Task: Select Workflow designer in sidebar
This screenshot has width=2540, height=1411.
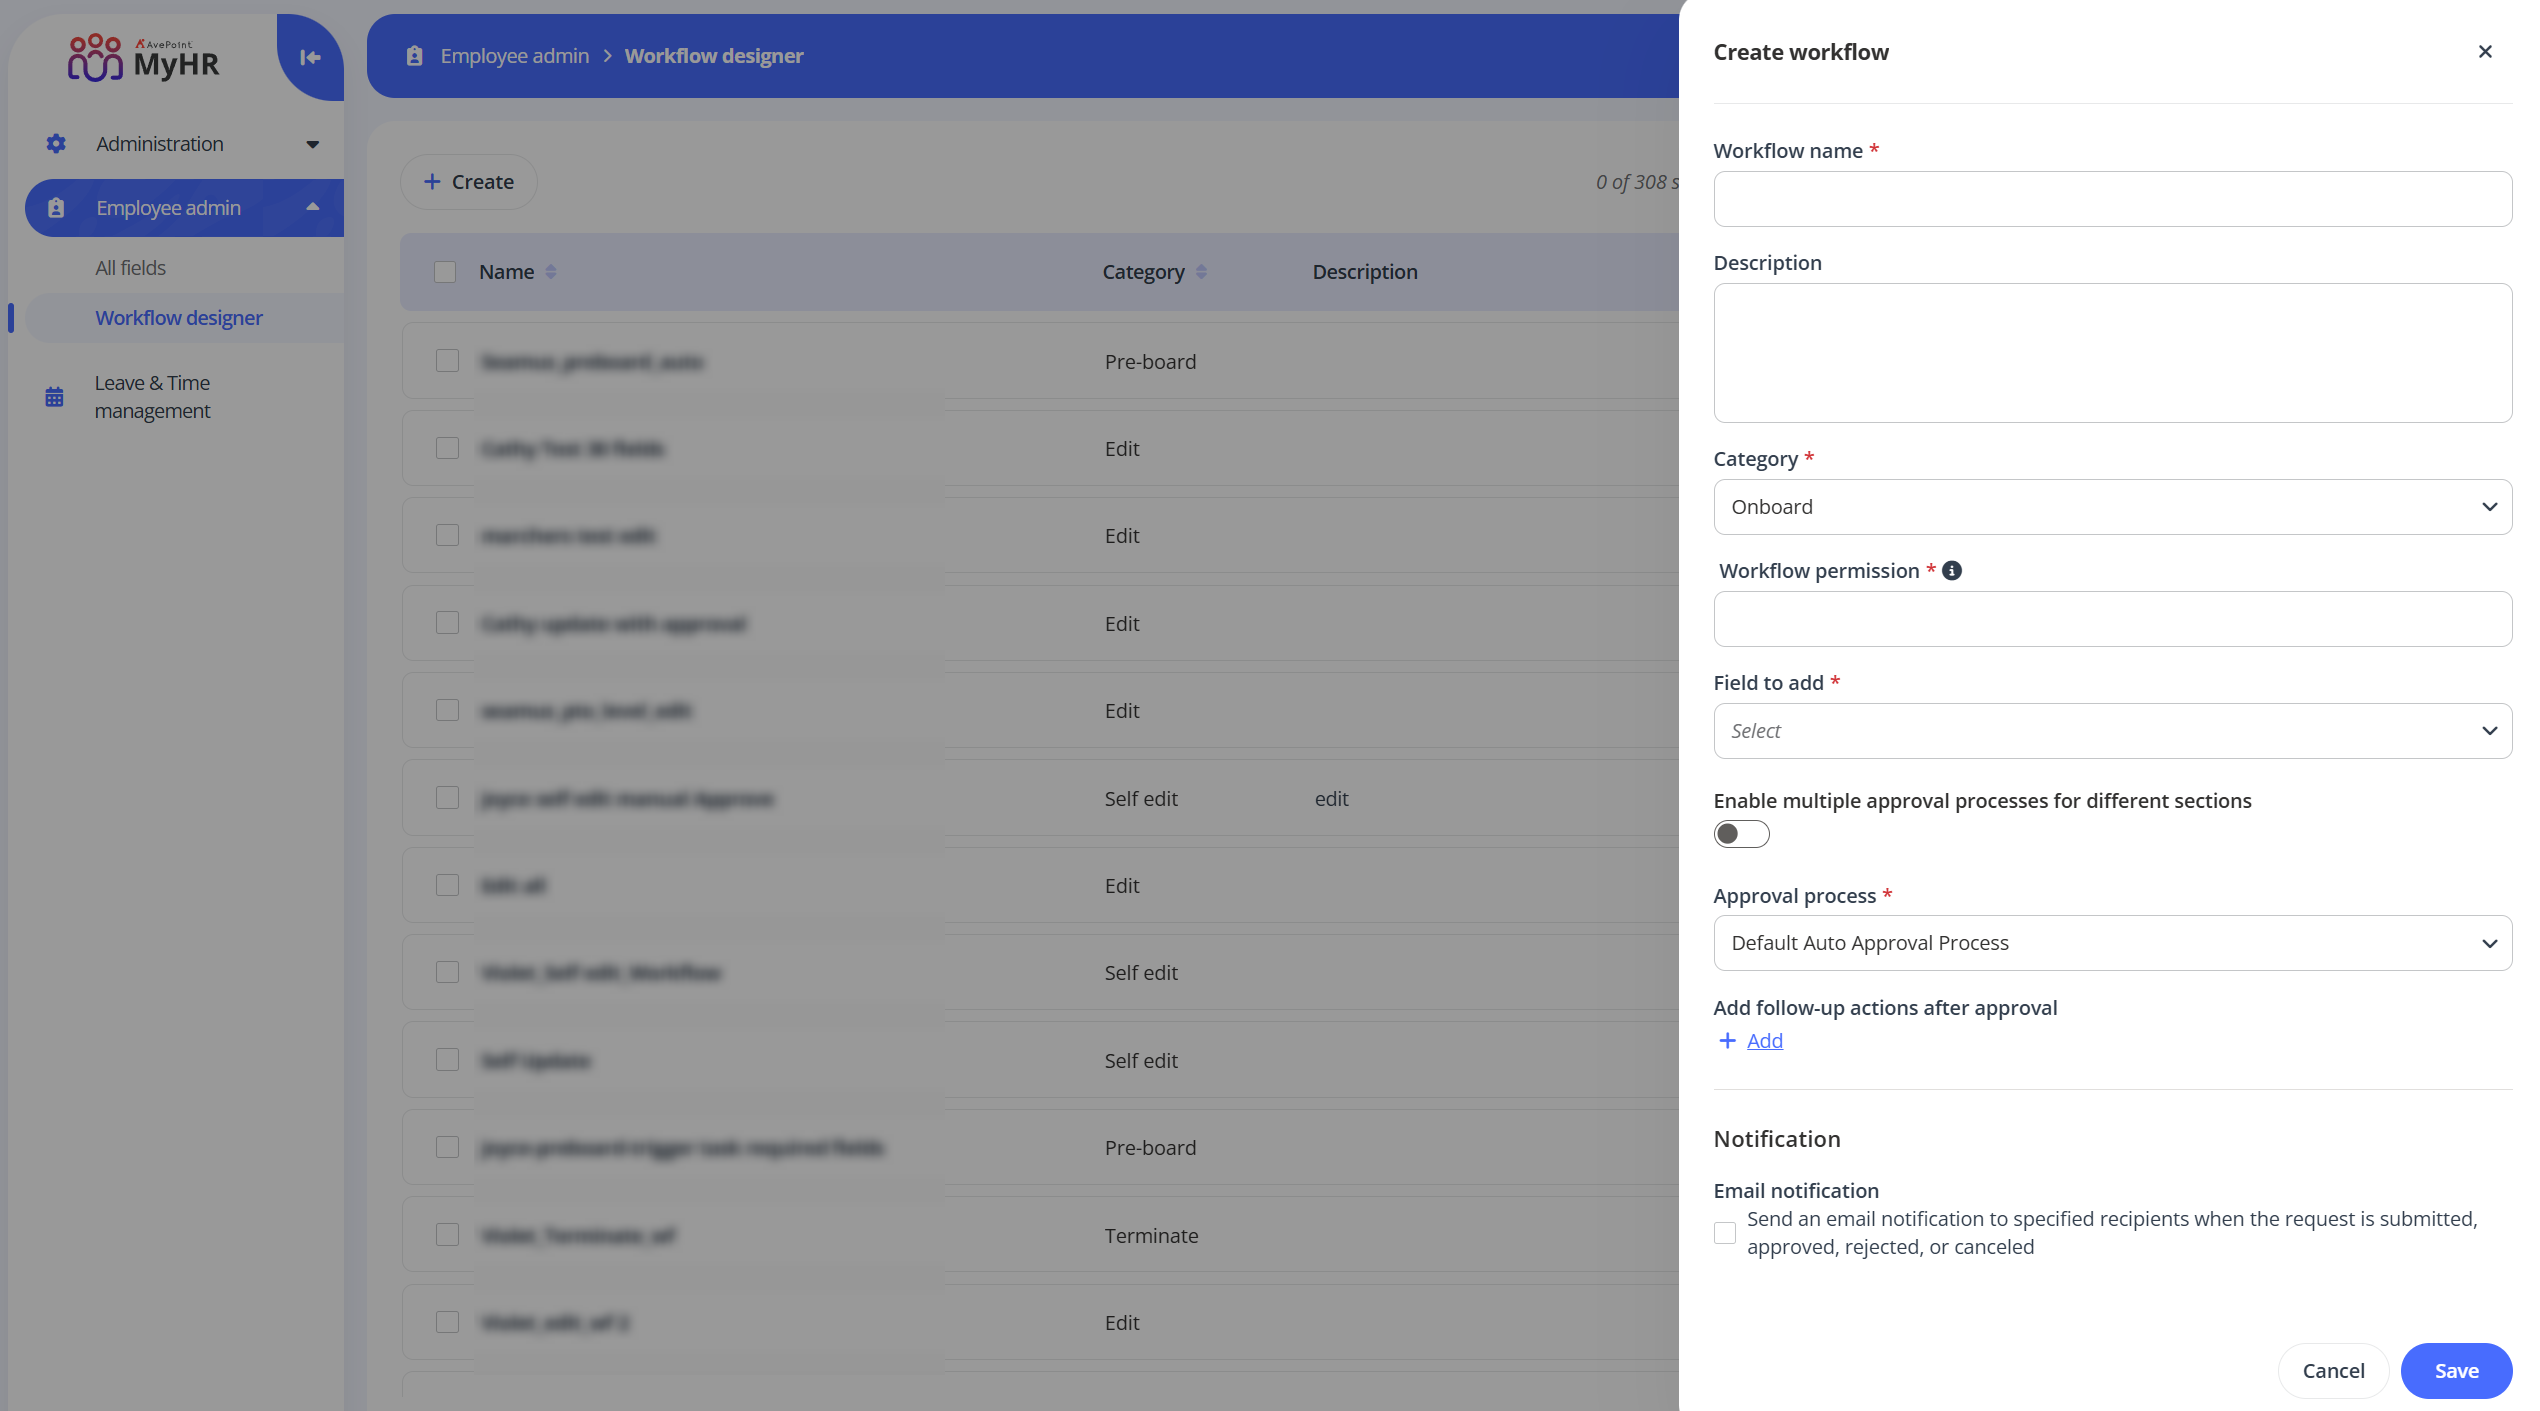Action: coord(179,318)
